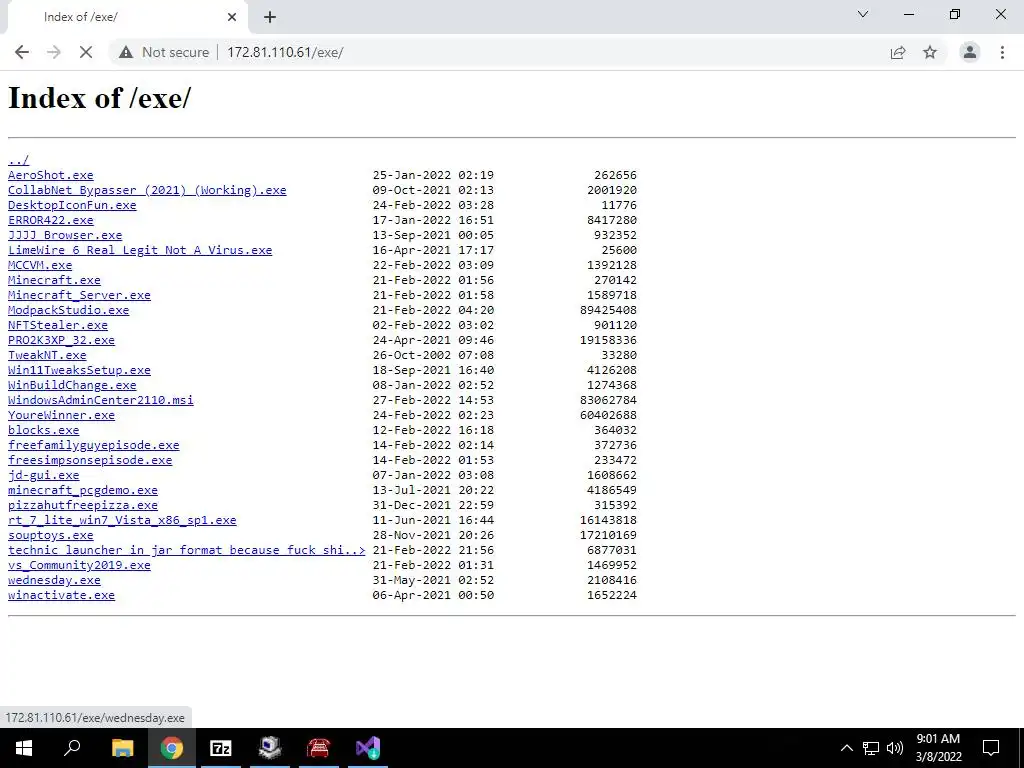Click the Minecraft_Server.exe link

click(79, 295)
